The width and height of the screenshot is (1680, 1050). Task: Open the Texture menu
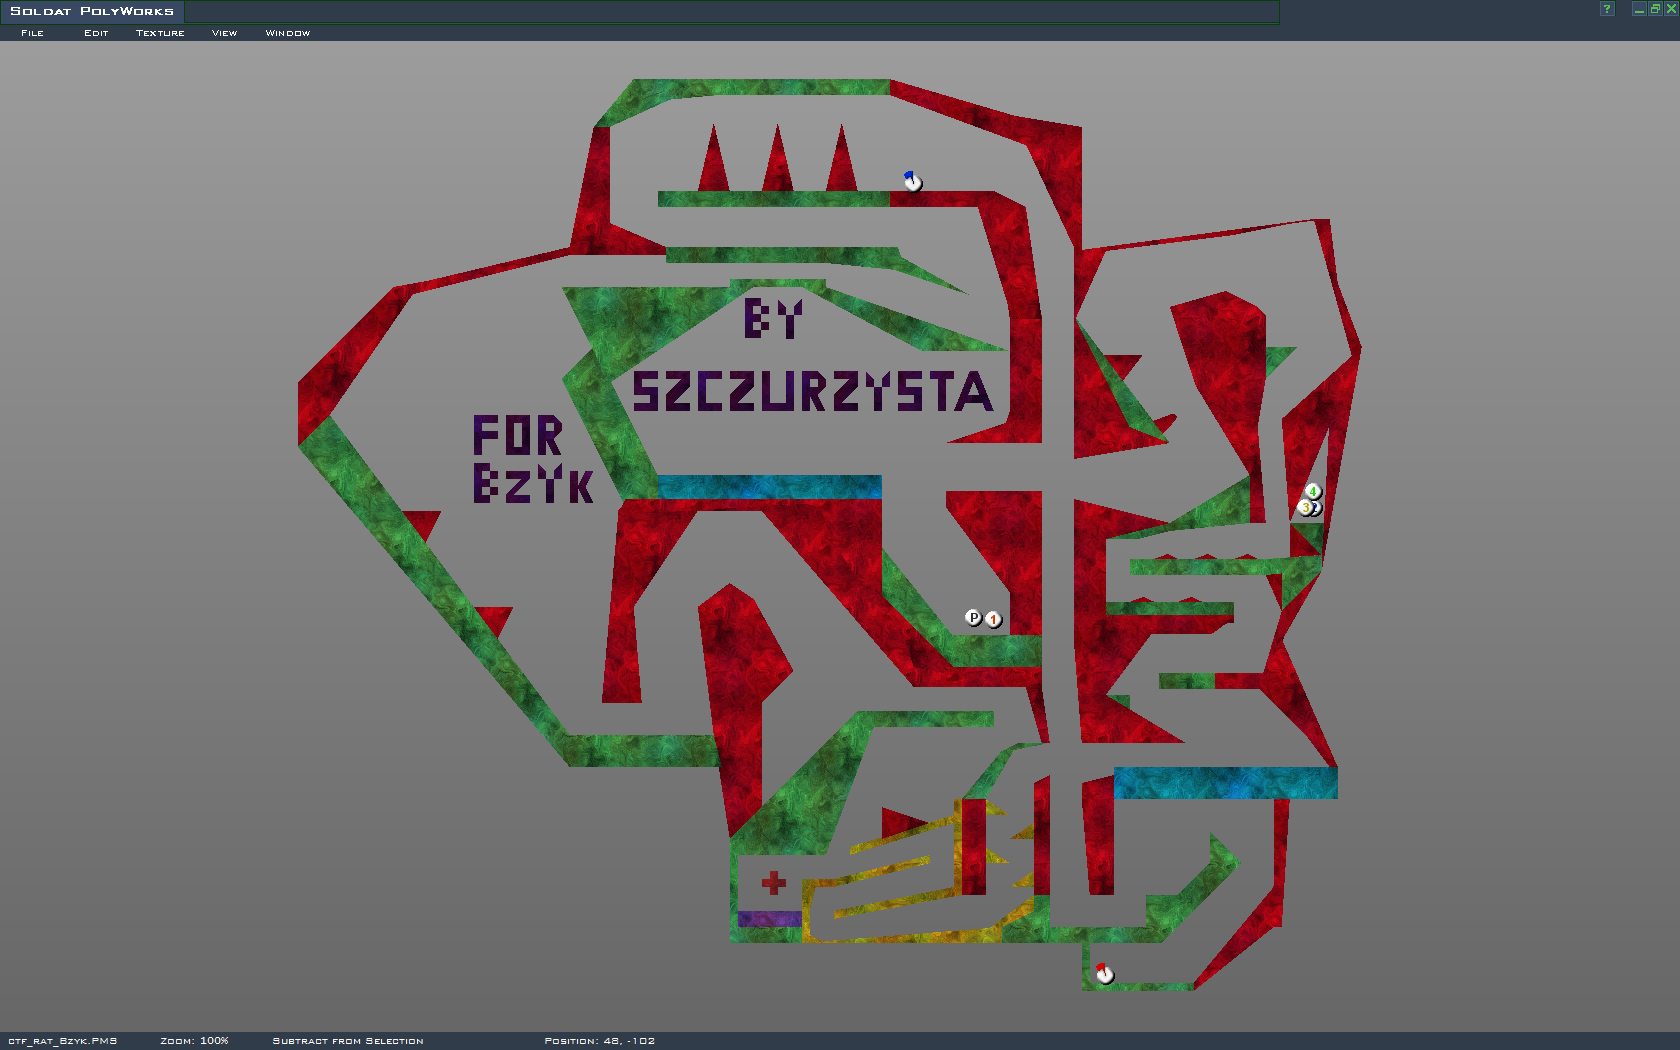coord(160,33)
